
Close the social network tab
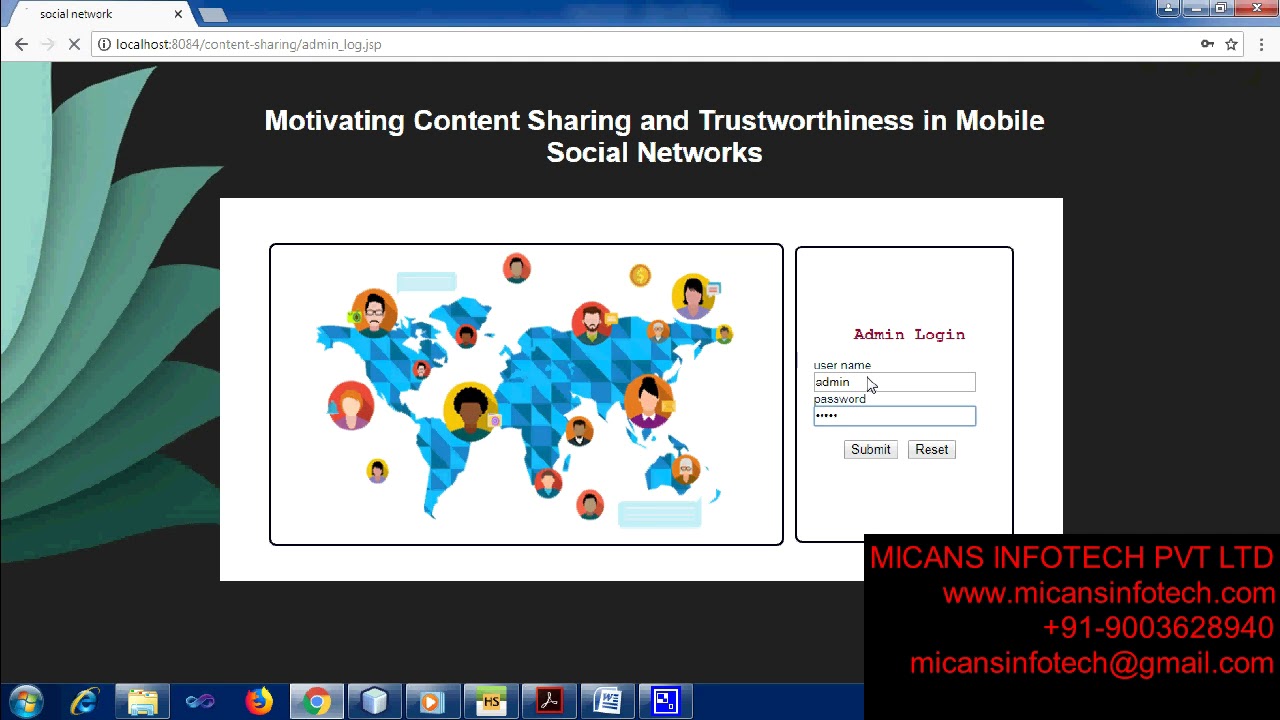[x=178, y=14]
